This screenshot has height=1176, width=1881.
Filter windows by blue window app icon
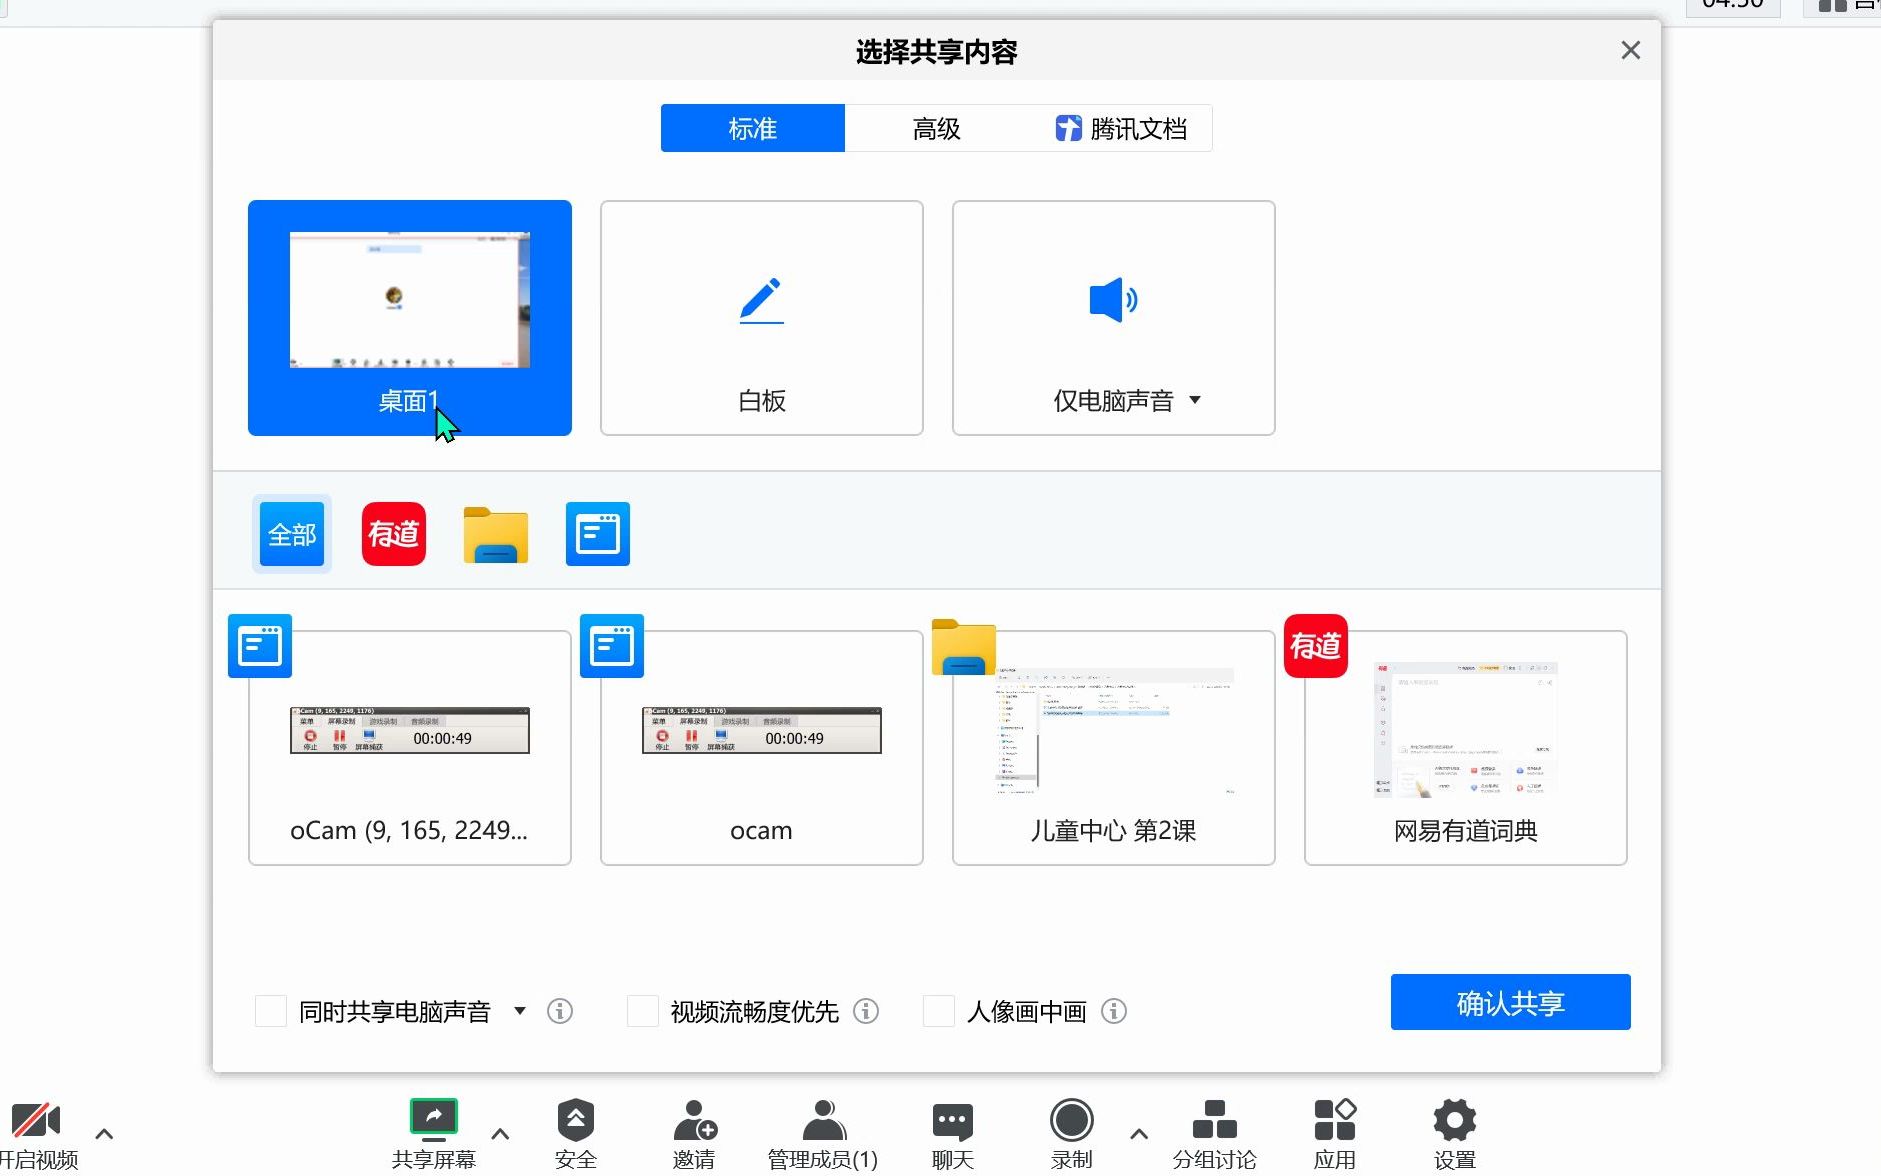(x=598, y=534)
